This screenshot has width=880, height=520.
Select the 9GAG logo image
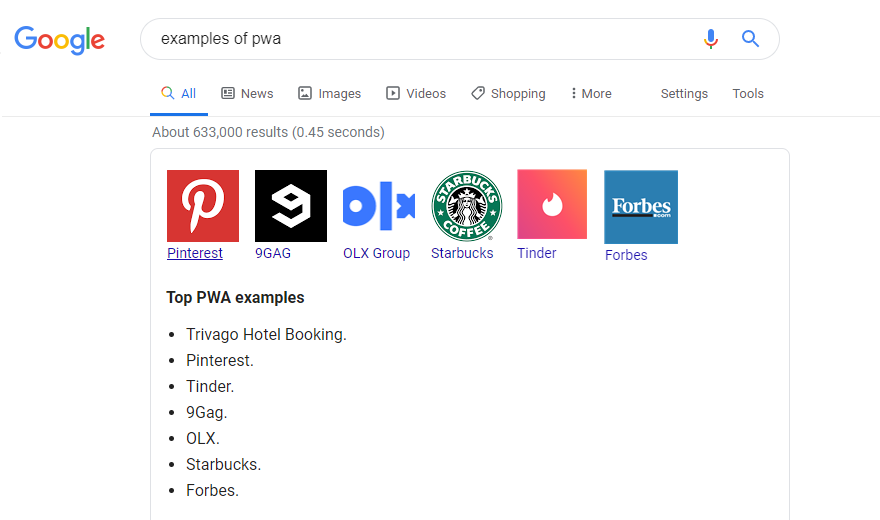[291, 206]
